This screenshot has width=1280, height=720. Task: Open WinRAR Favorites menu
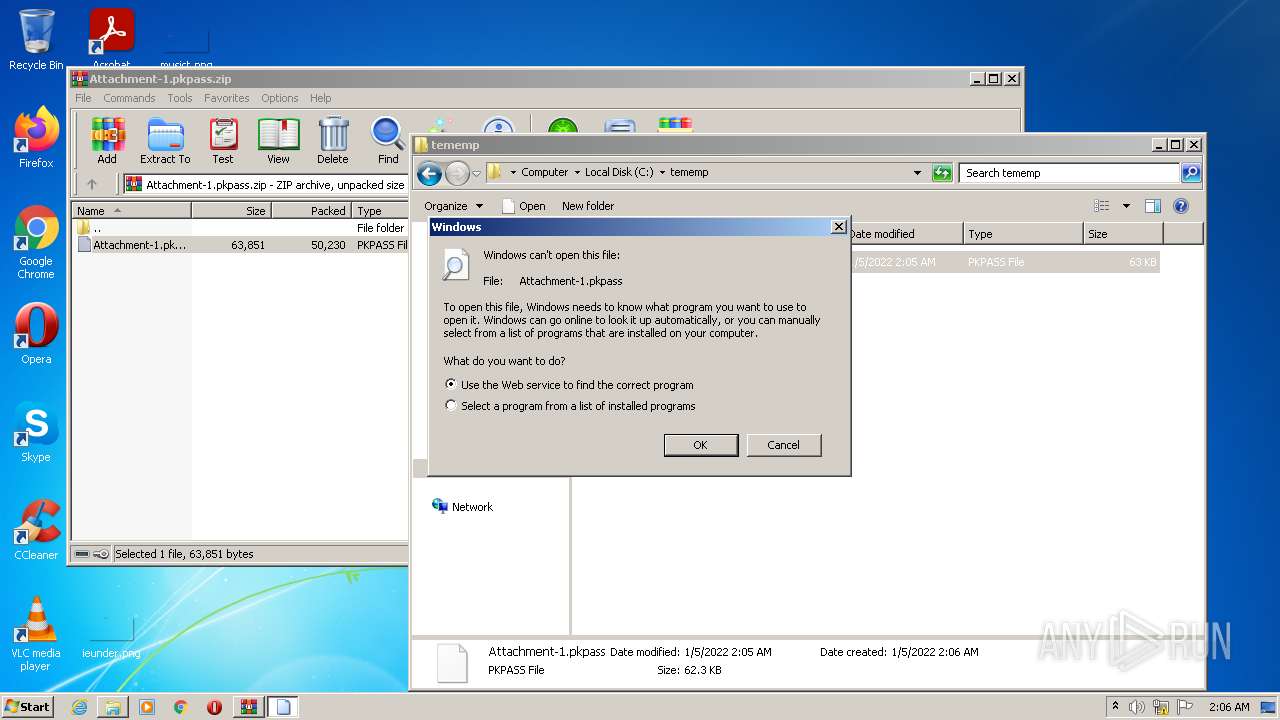[x=227, y=98]
